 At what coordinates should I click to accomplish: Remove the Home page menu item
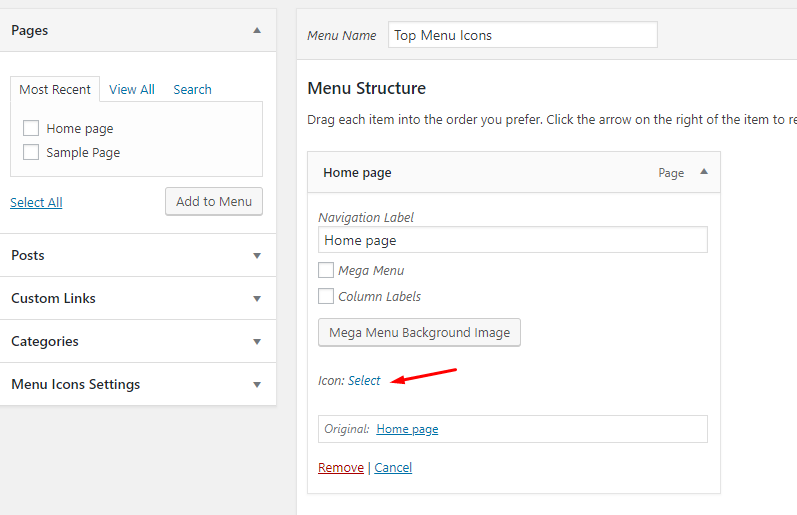tap(341, 468)
